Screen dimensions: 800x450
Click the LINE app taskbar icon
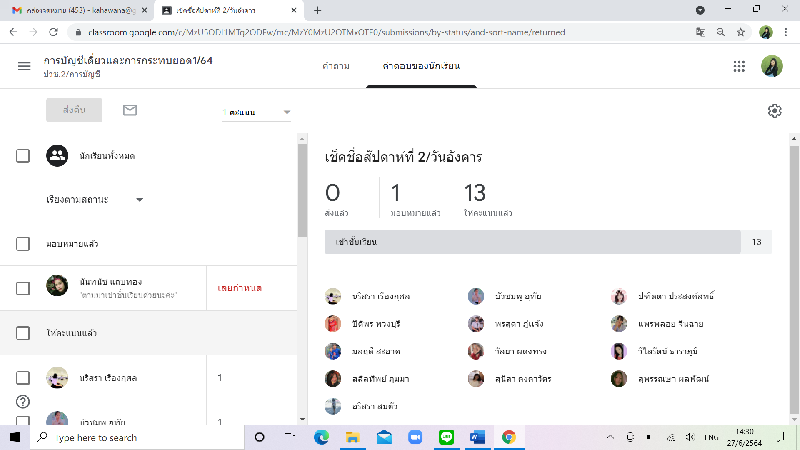coord(446,437)
